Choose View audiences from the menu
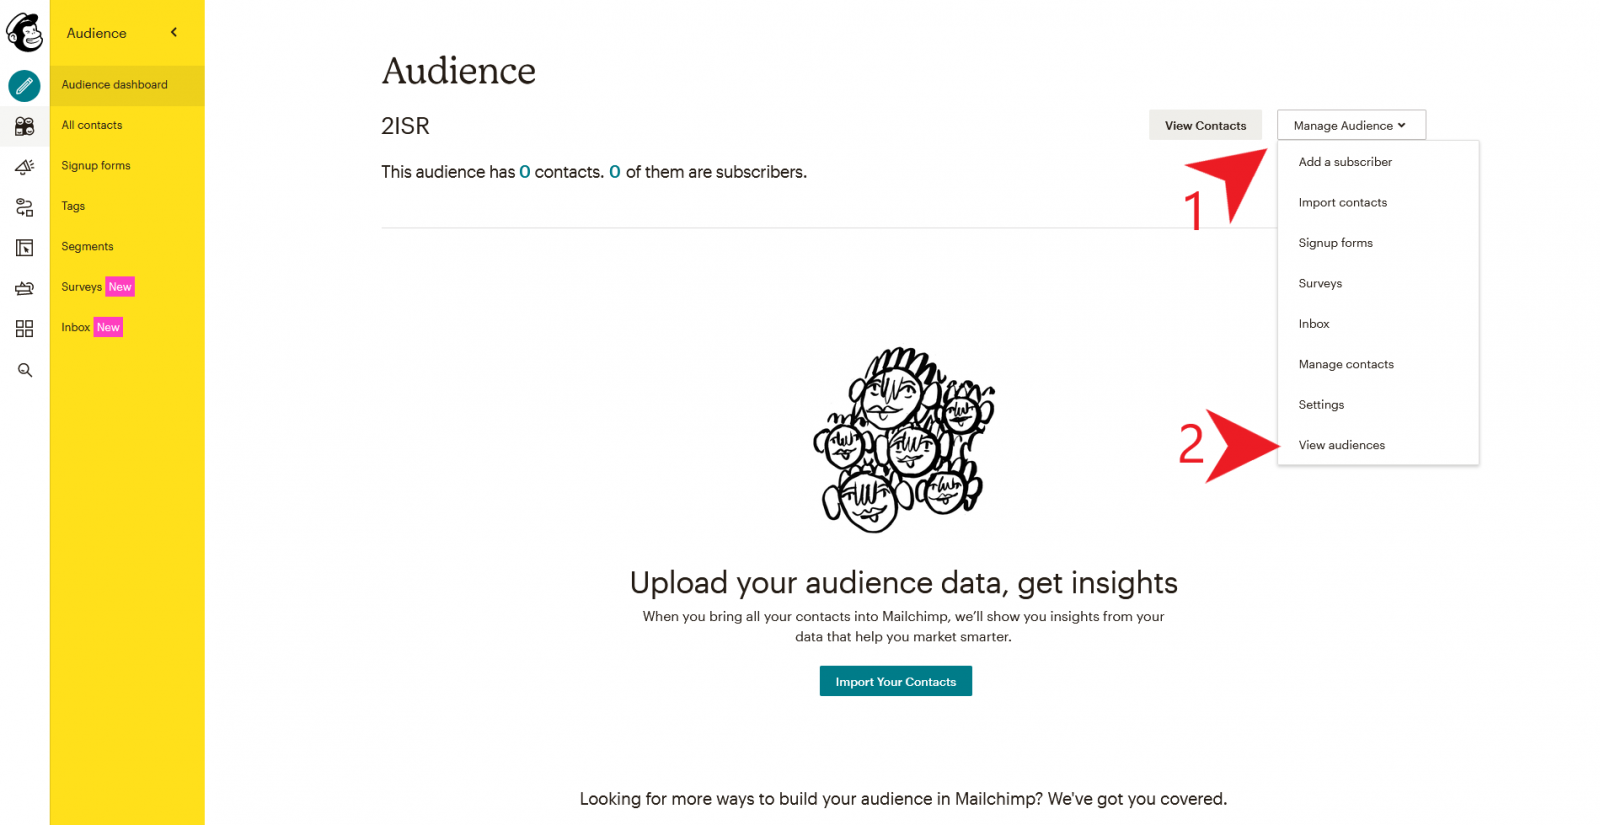The height and width of the screenshot is (825, 1600). click(1341, 444)
